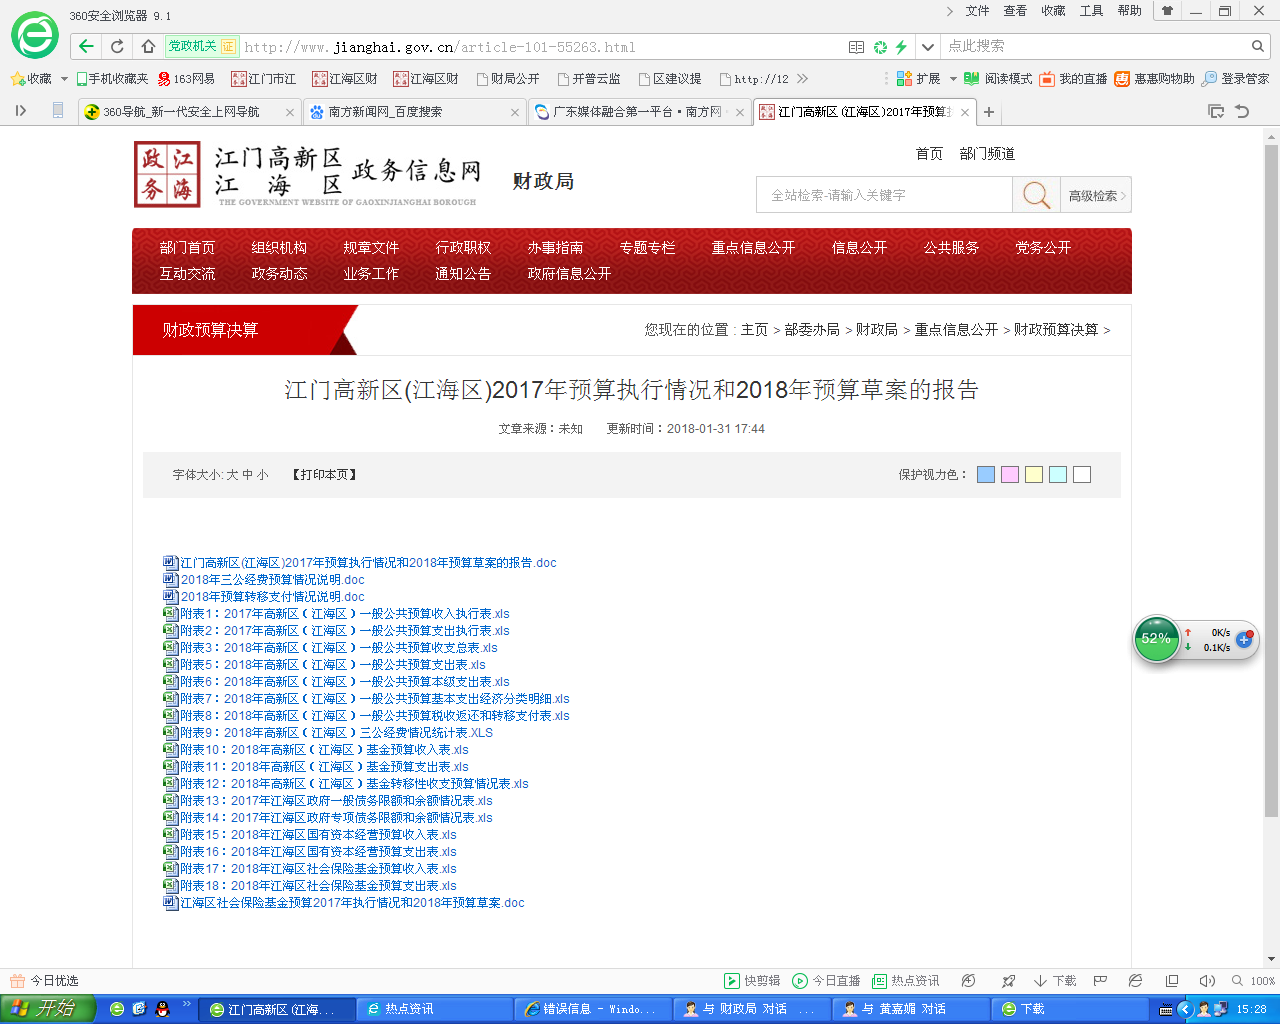Image resolution: width=1280 pixels, height=1024 pixels.
Task: Download 附表18 社会保险基金预算支出表.xls
Action: click(x=318, y=886)
